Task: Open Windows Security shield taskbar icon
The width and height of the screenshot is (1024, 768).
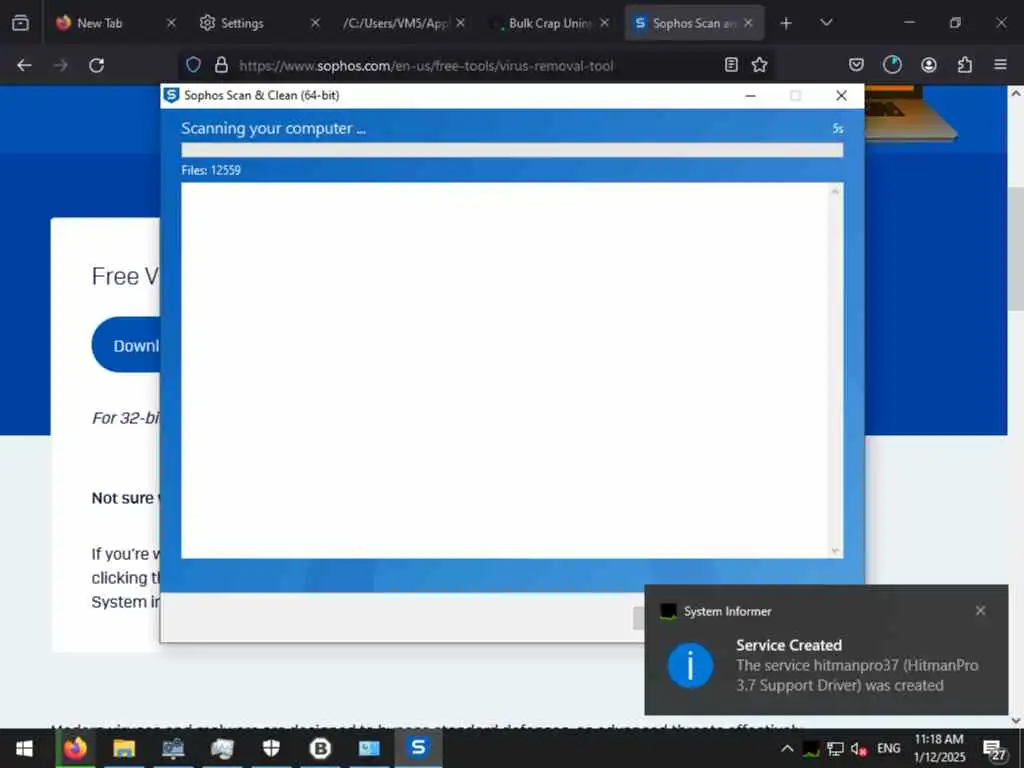Action: (x=271, y=748)
